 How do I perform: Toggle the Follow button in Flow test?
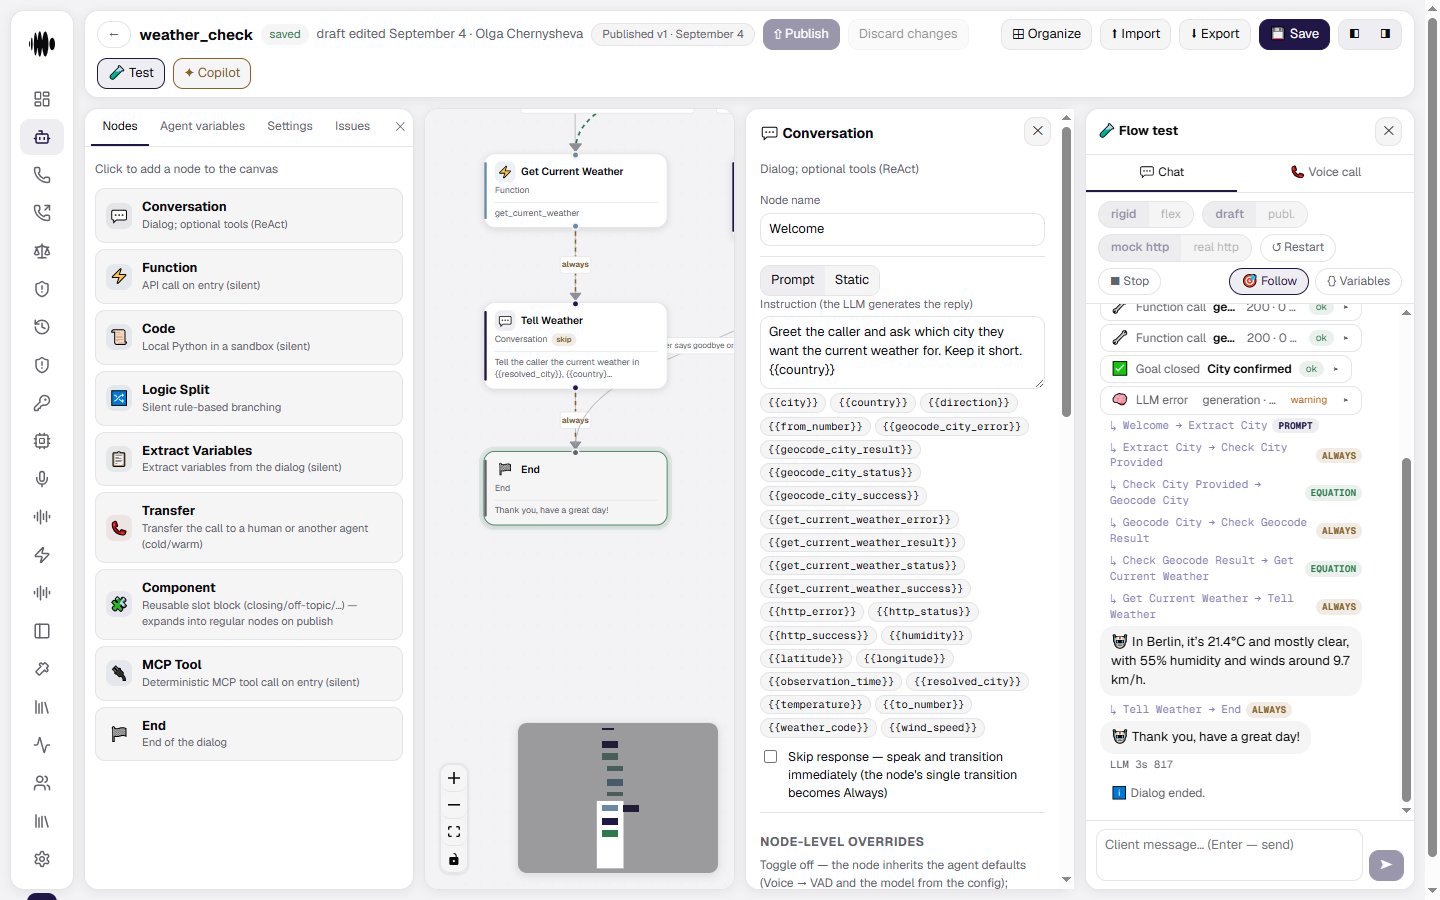pyautogui.click(x=1269, y=281)
